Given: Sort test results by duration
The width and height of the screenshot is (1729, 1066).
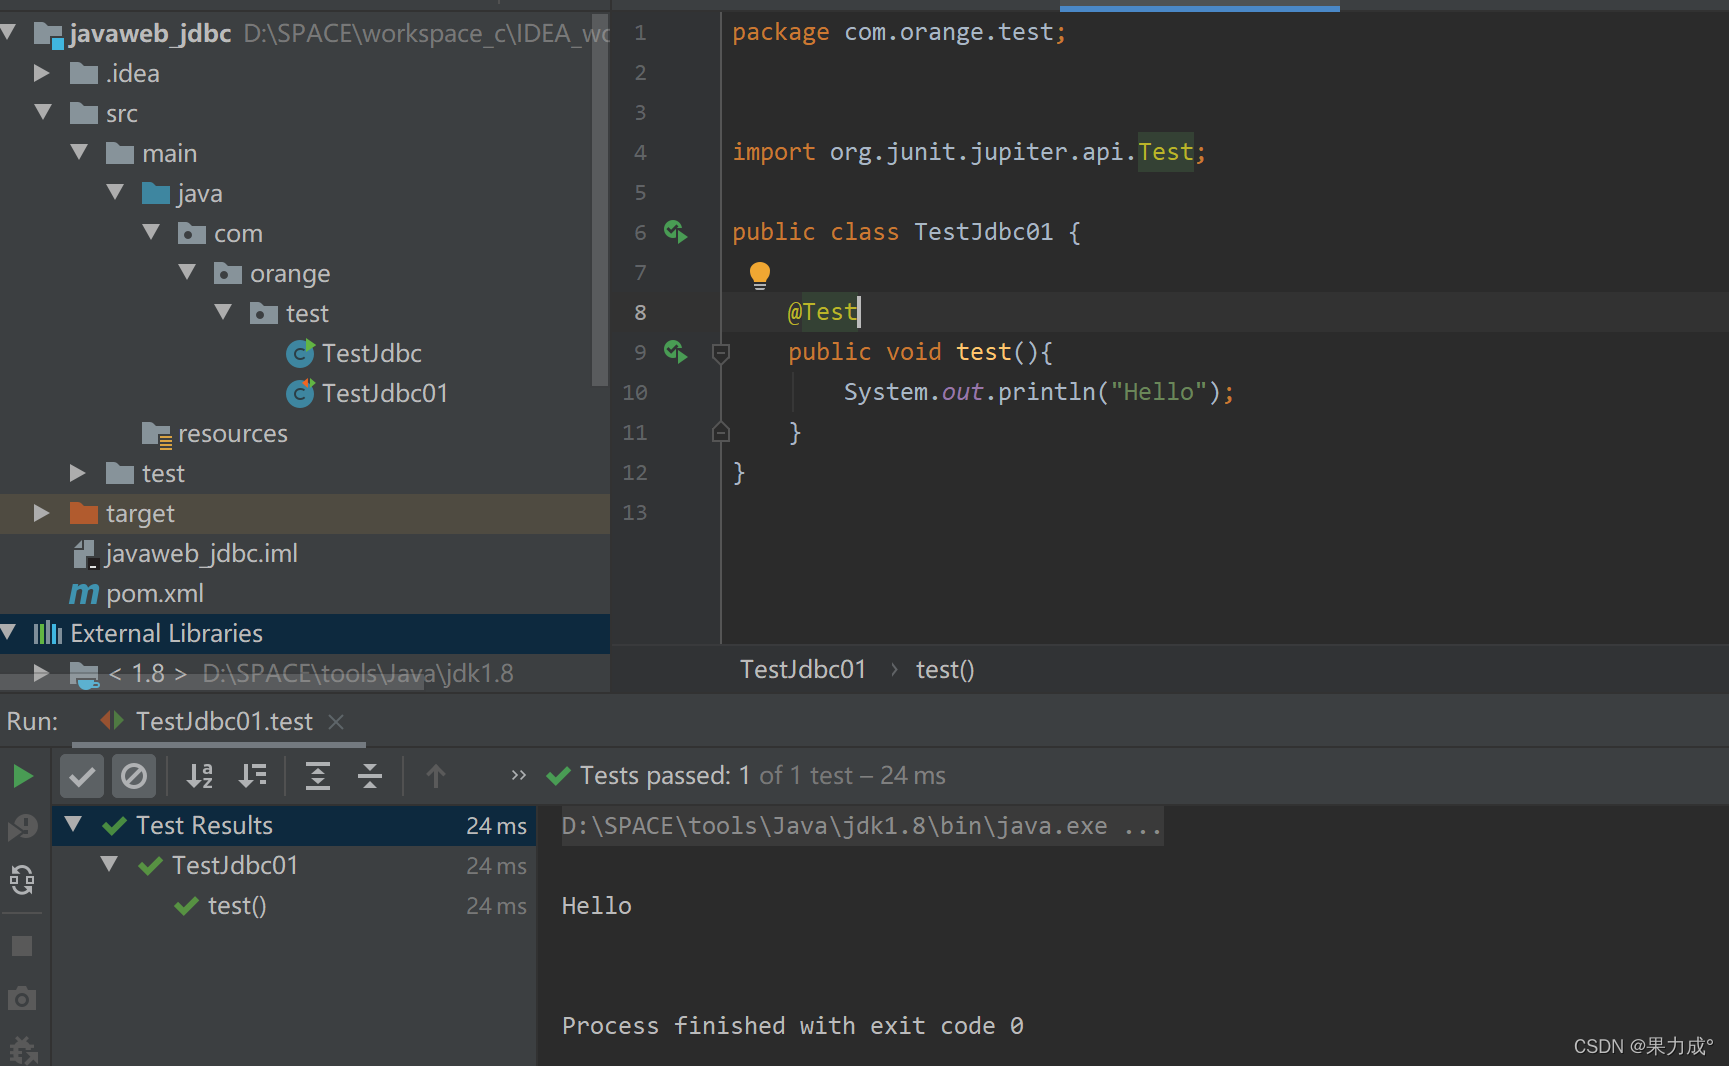Looking at the screenshot, I should tap(252, 776).
